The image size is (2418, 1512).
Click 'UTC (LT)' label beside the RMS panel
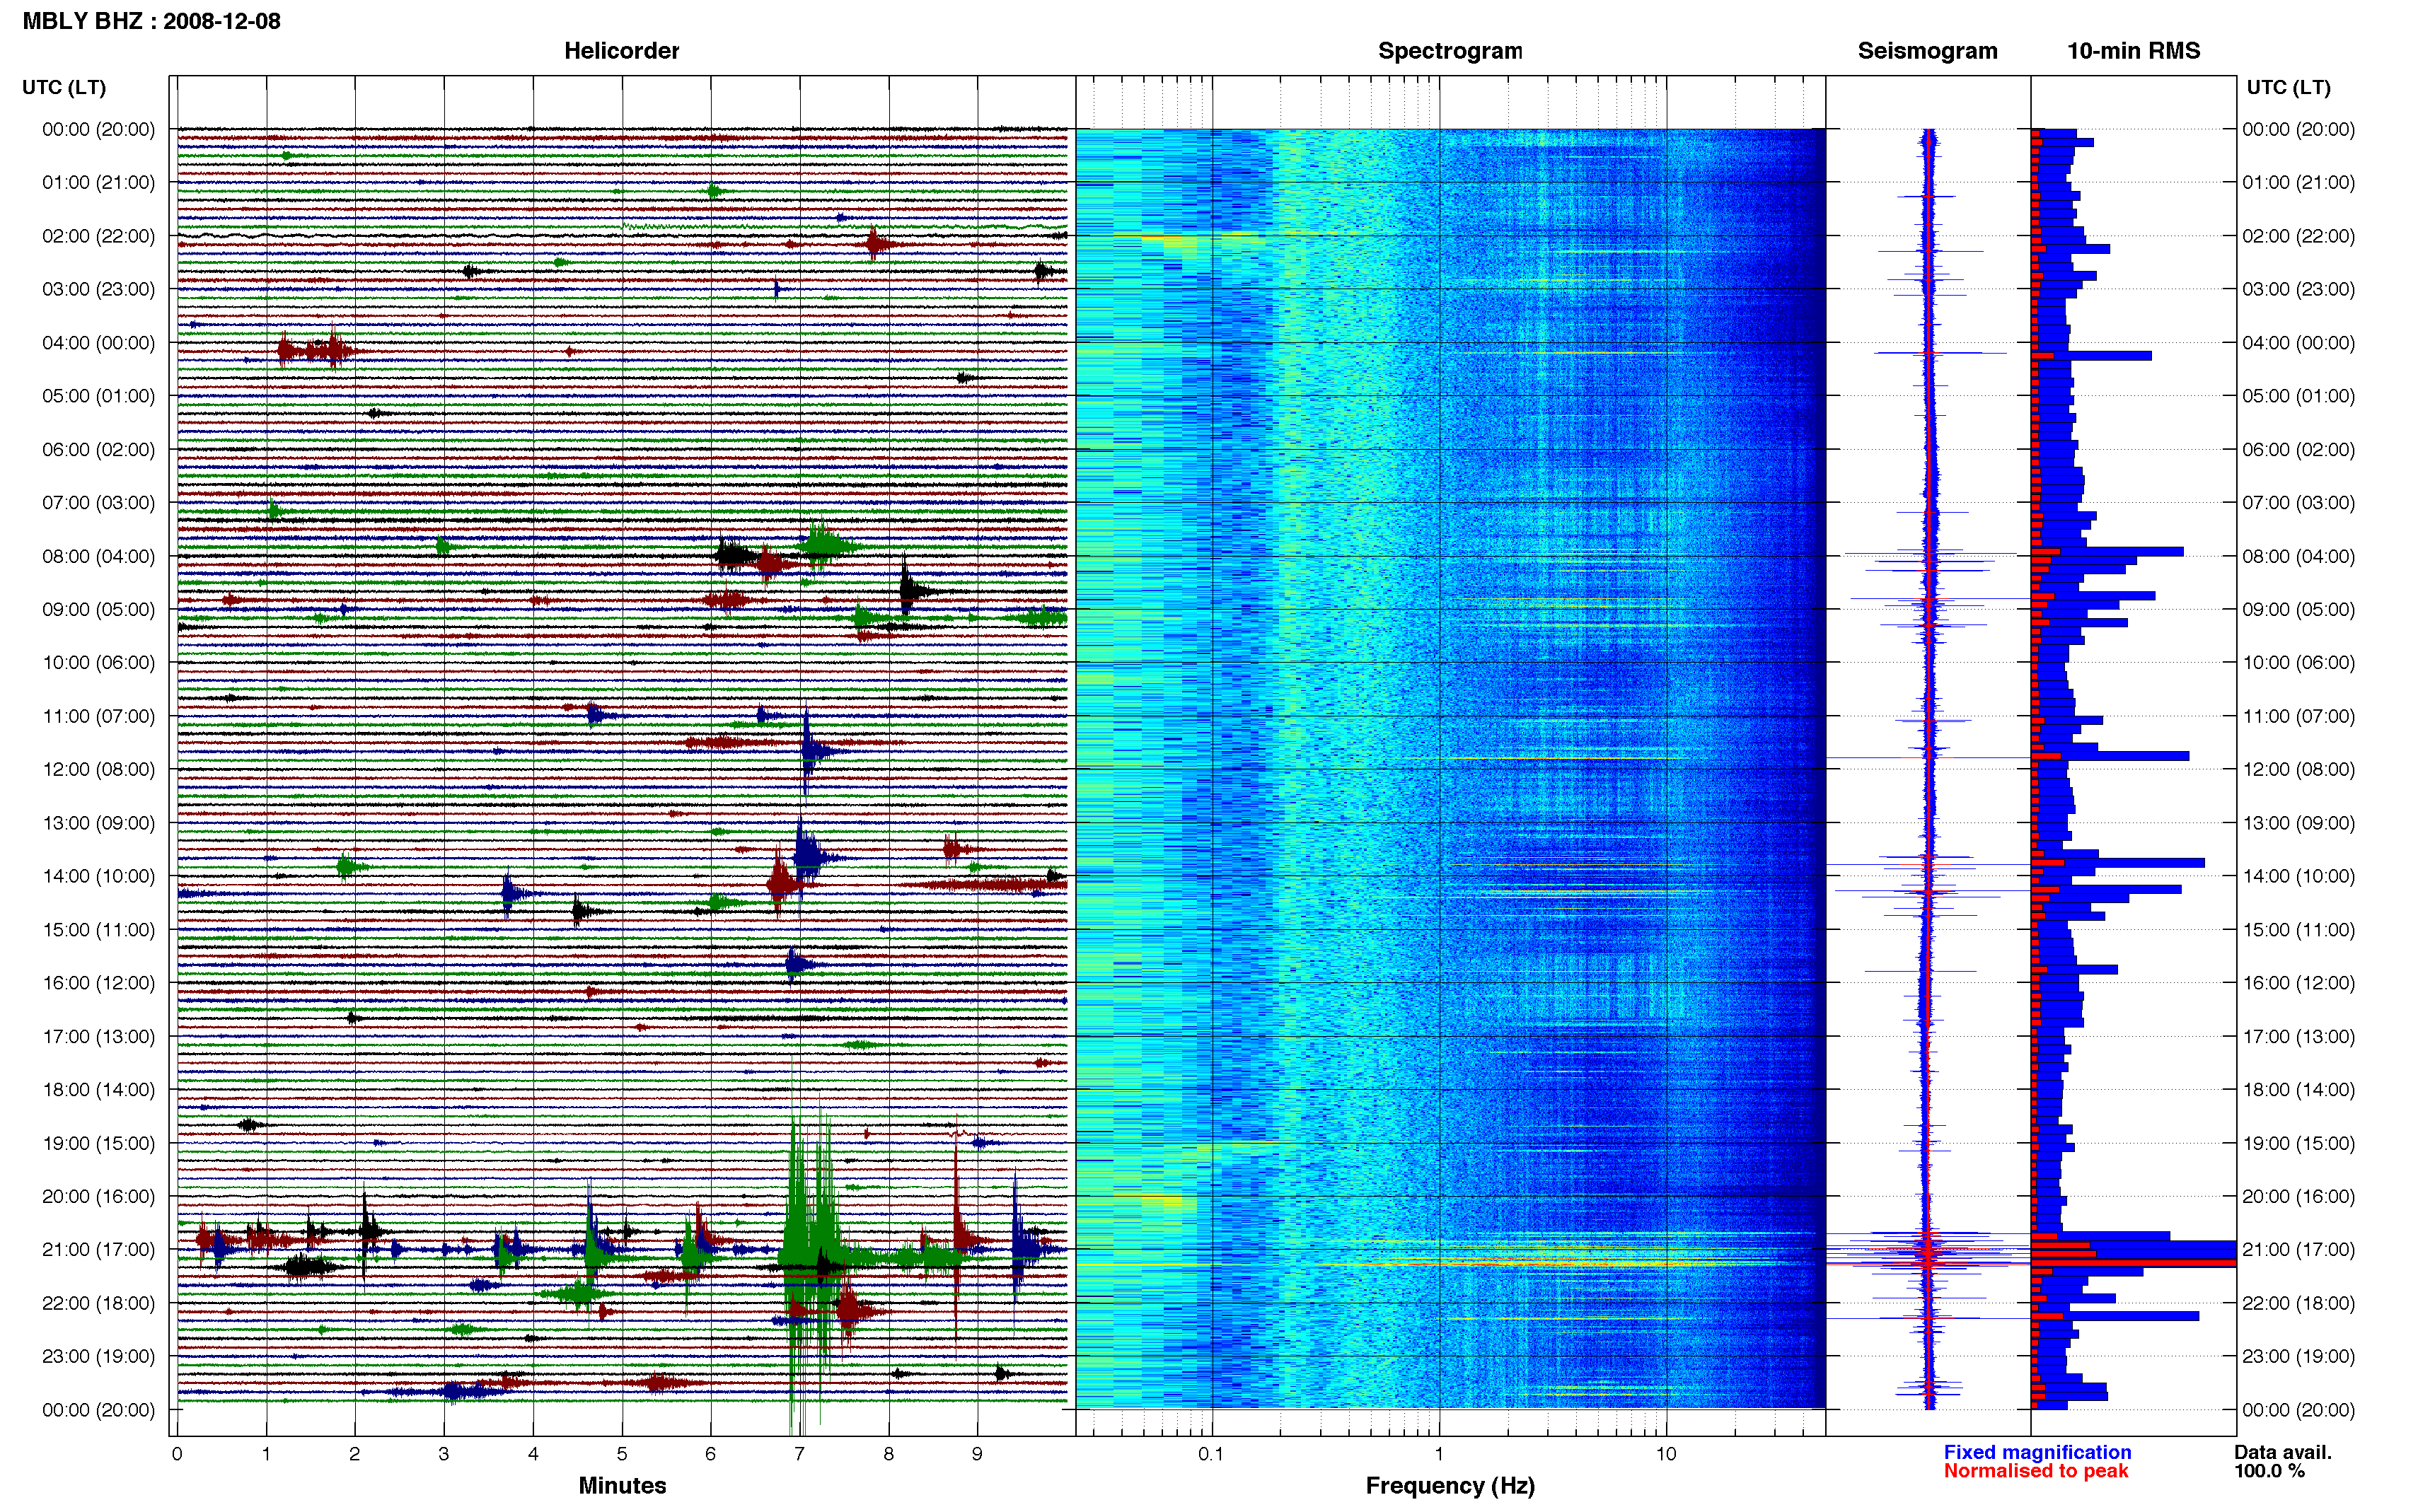pos(2288,87)
